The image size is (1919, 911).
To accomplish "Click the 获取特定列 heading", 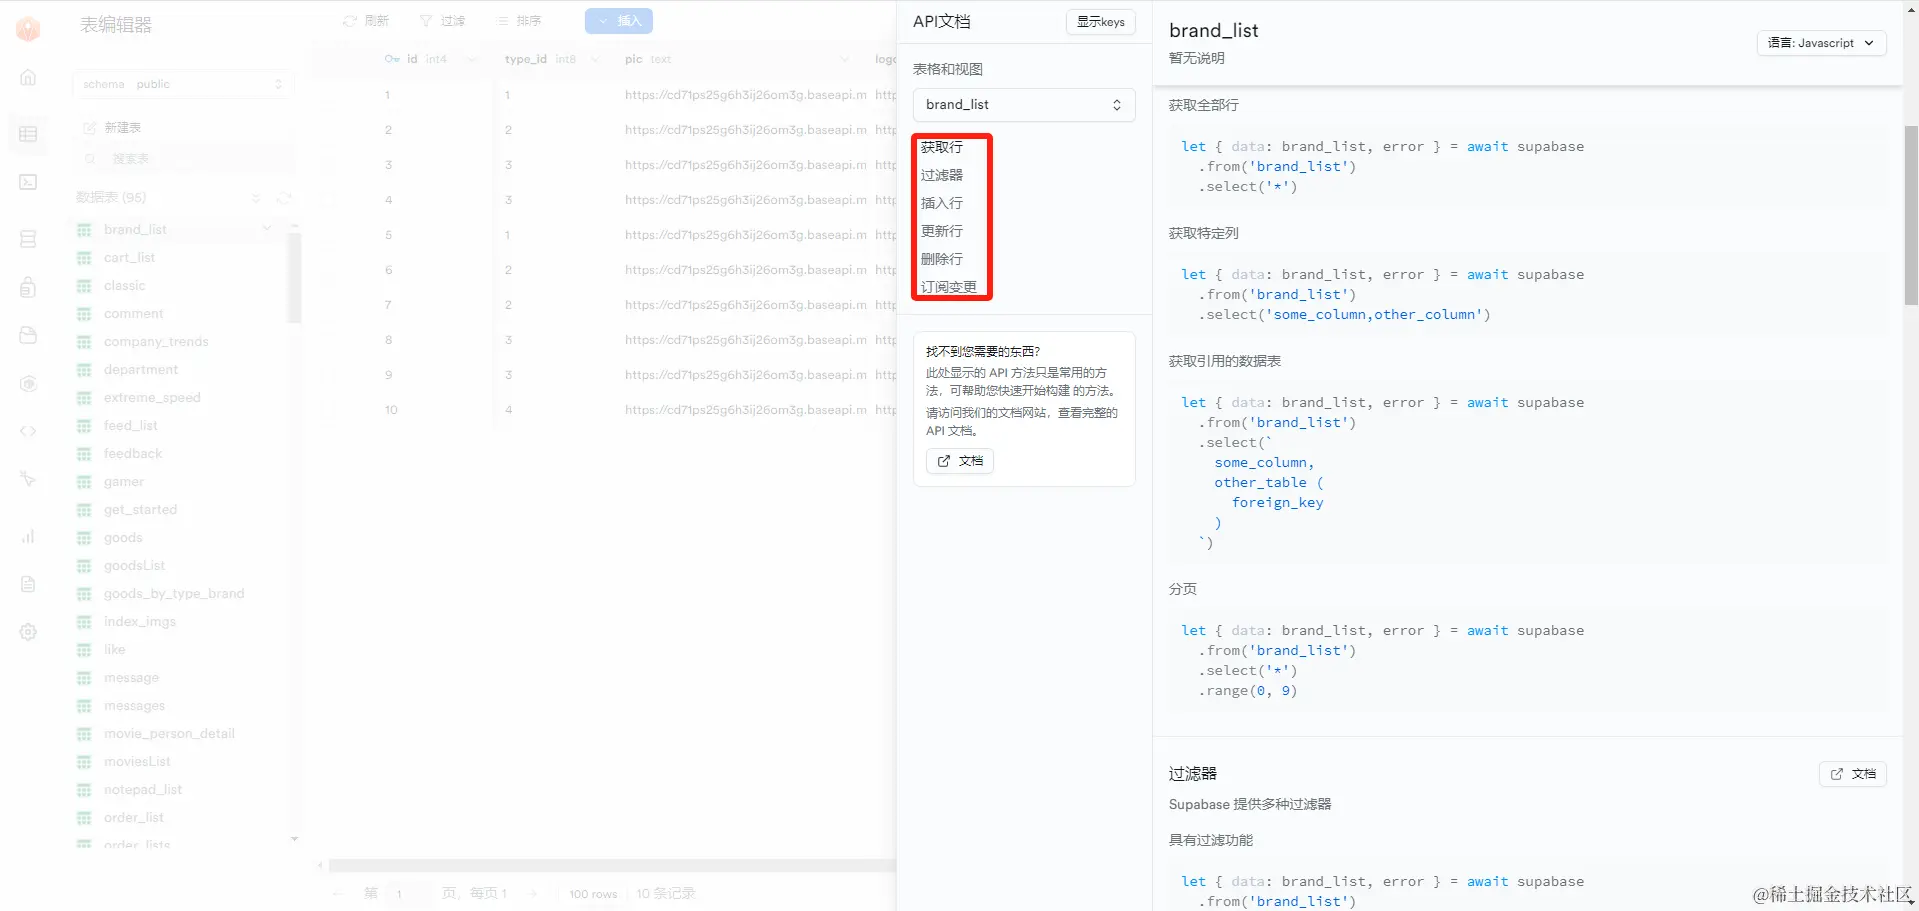I will [x=1204, y=233].
